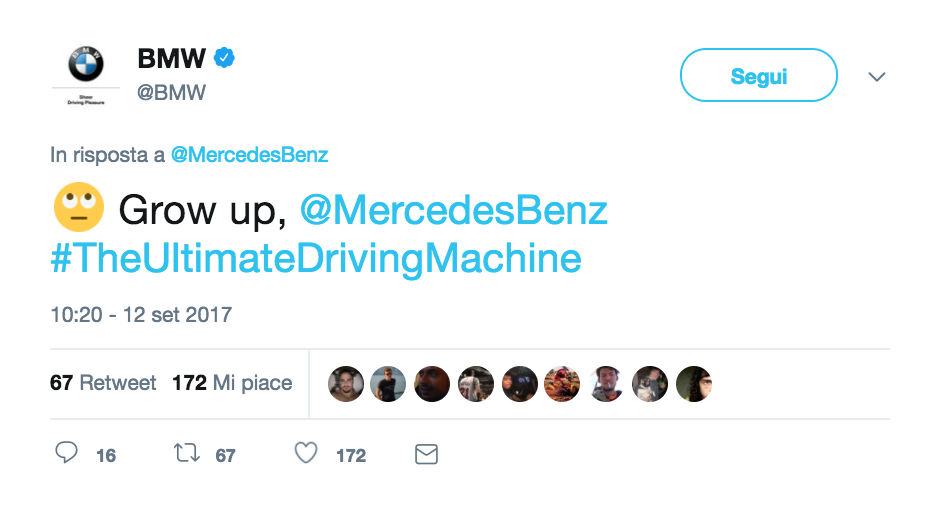
Task: Open the tweet options chevron dropdown
Action: coord(877,77)
